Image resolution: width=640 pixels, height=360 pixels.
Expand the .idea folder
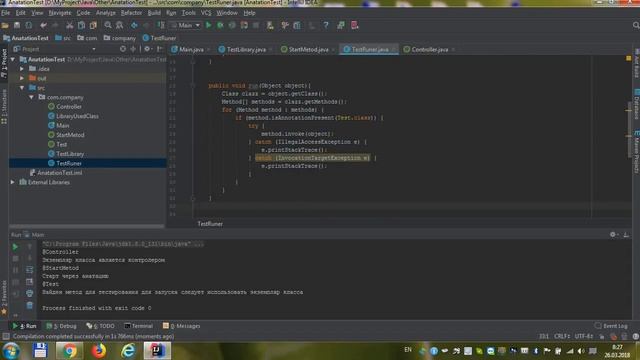[x=22, y=69]
